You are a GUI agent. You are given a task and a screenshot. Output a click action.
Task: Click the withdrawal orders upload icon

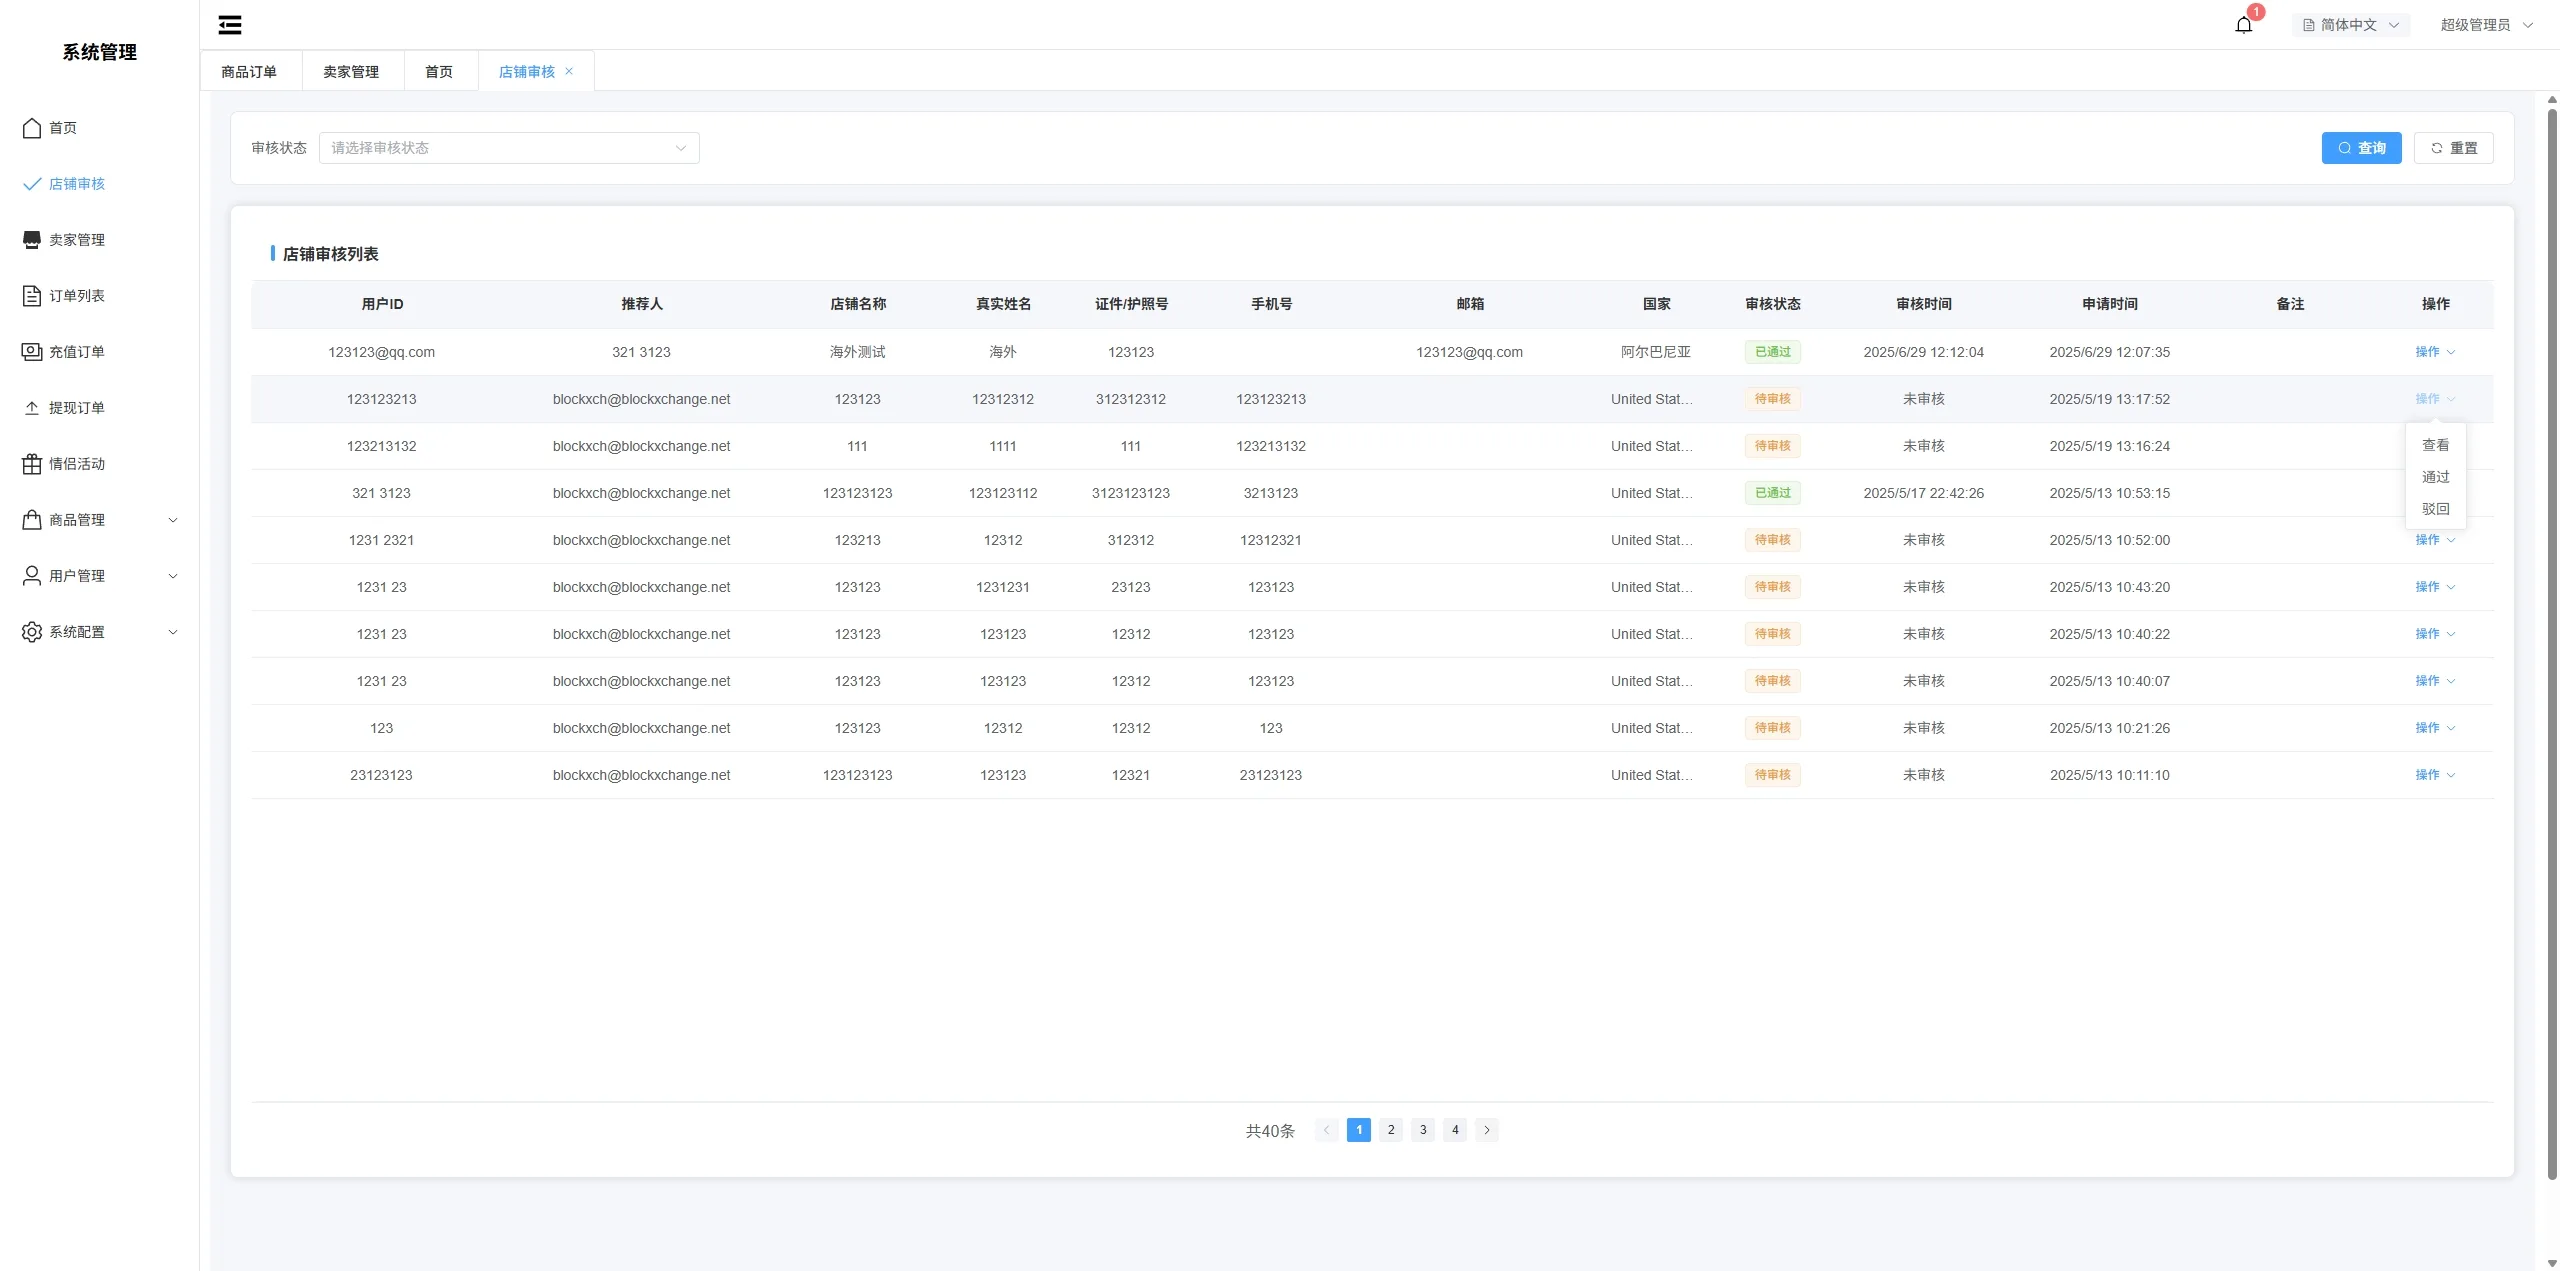pyautogui.click(x=32, y=408)
